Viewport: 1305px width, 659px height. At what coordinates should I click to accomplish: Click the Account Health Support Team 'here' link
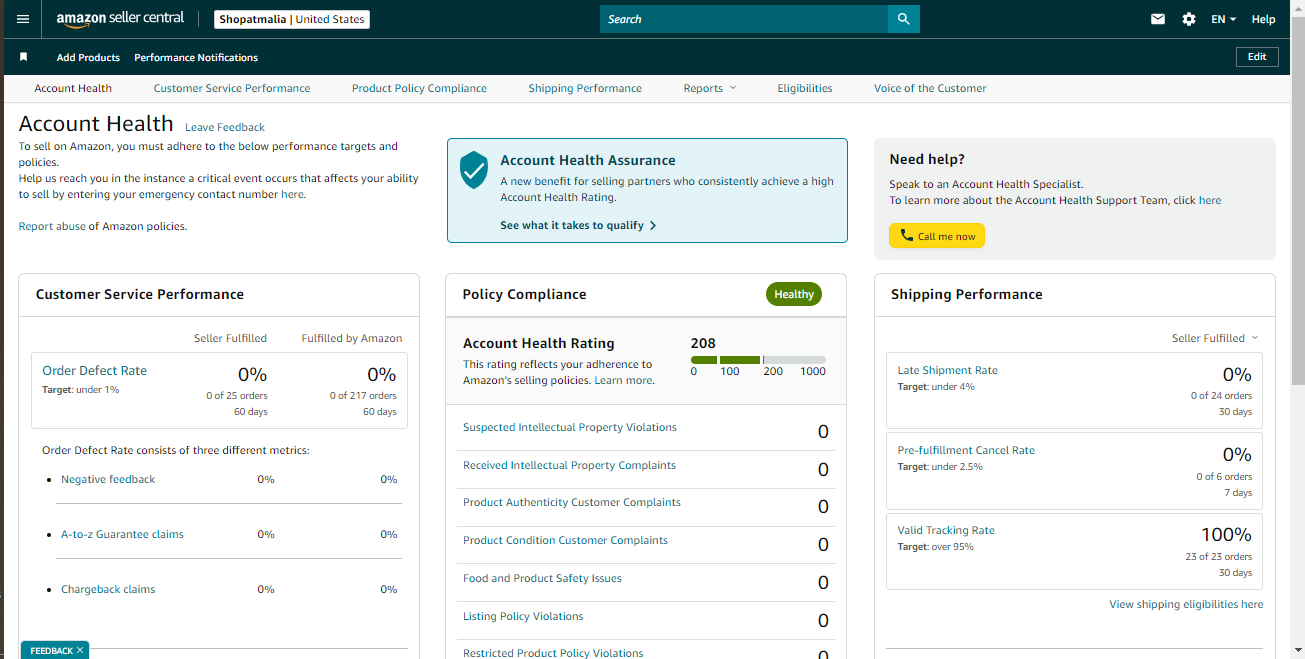(1210, 200)
